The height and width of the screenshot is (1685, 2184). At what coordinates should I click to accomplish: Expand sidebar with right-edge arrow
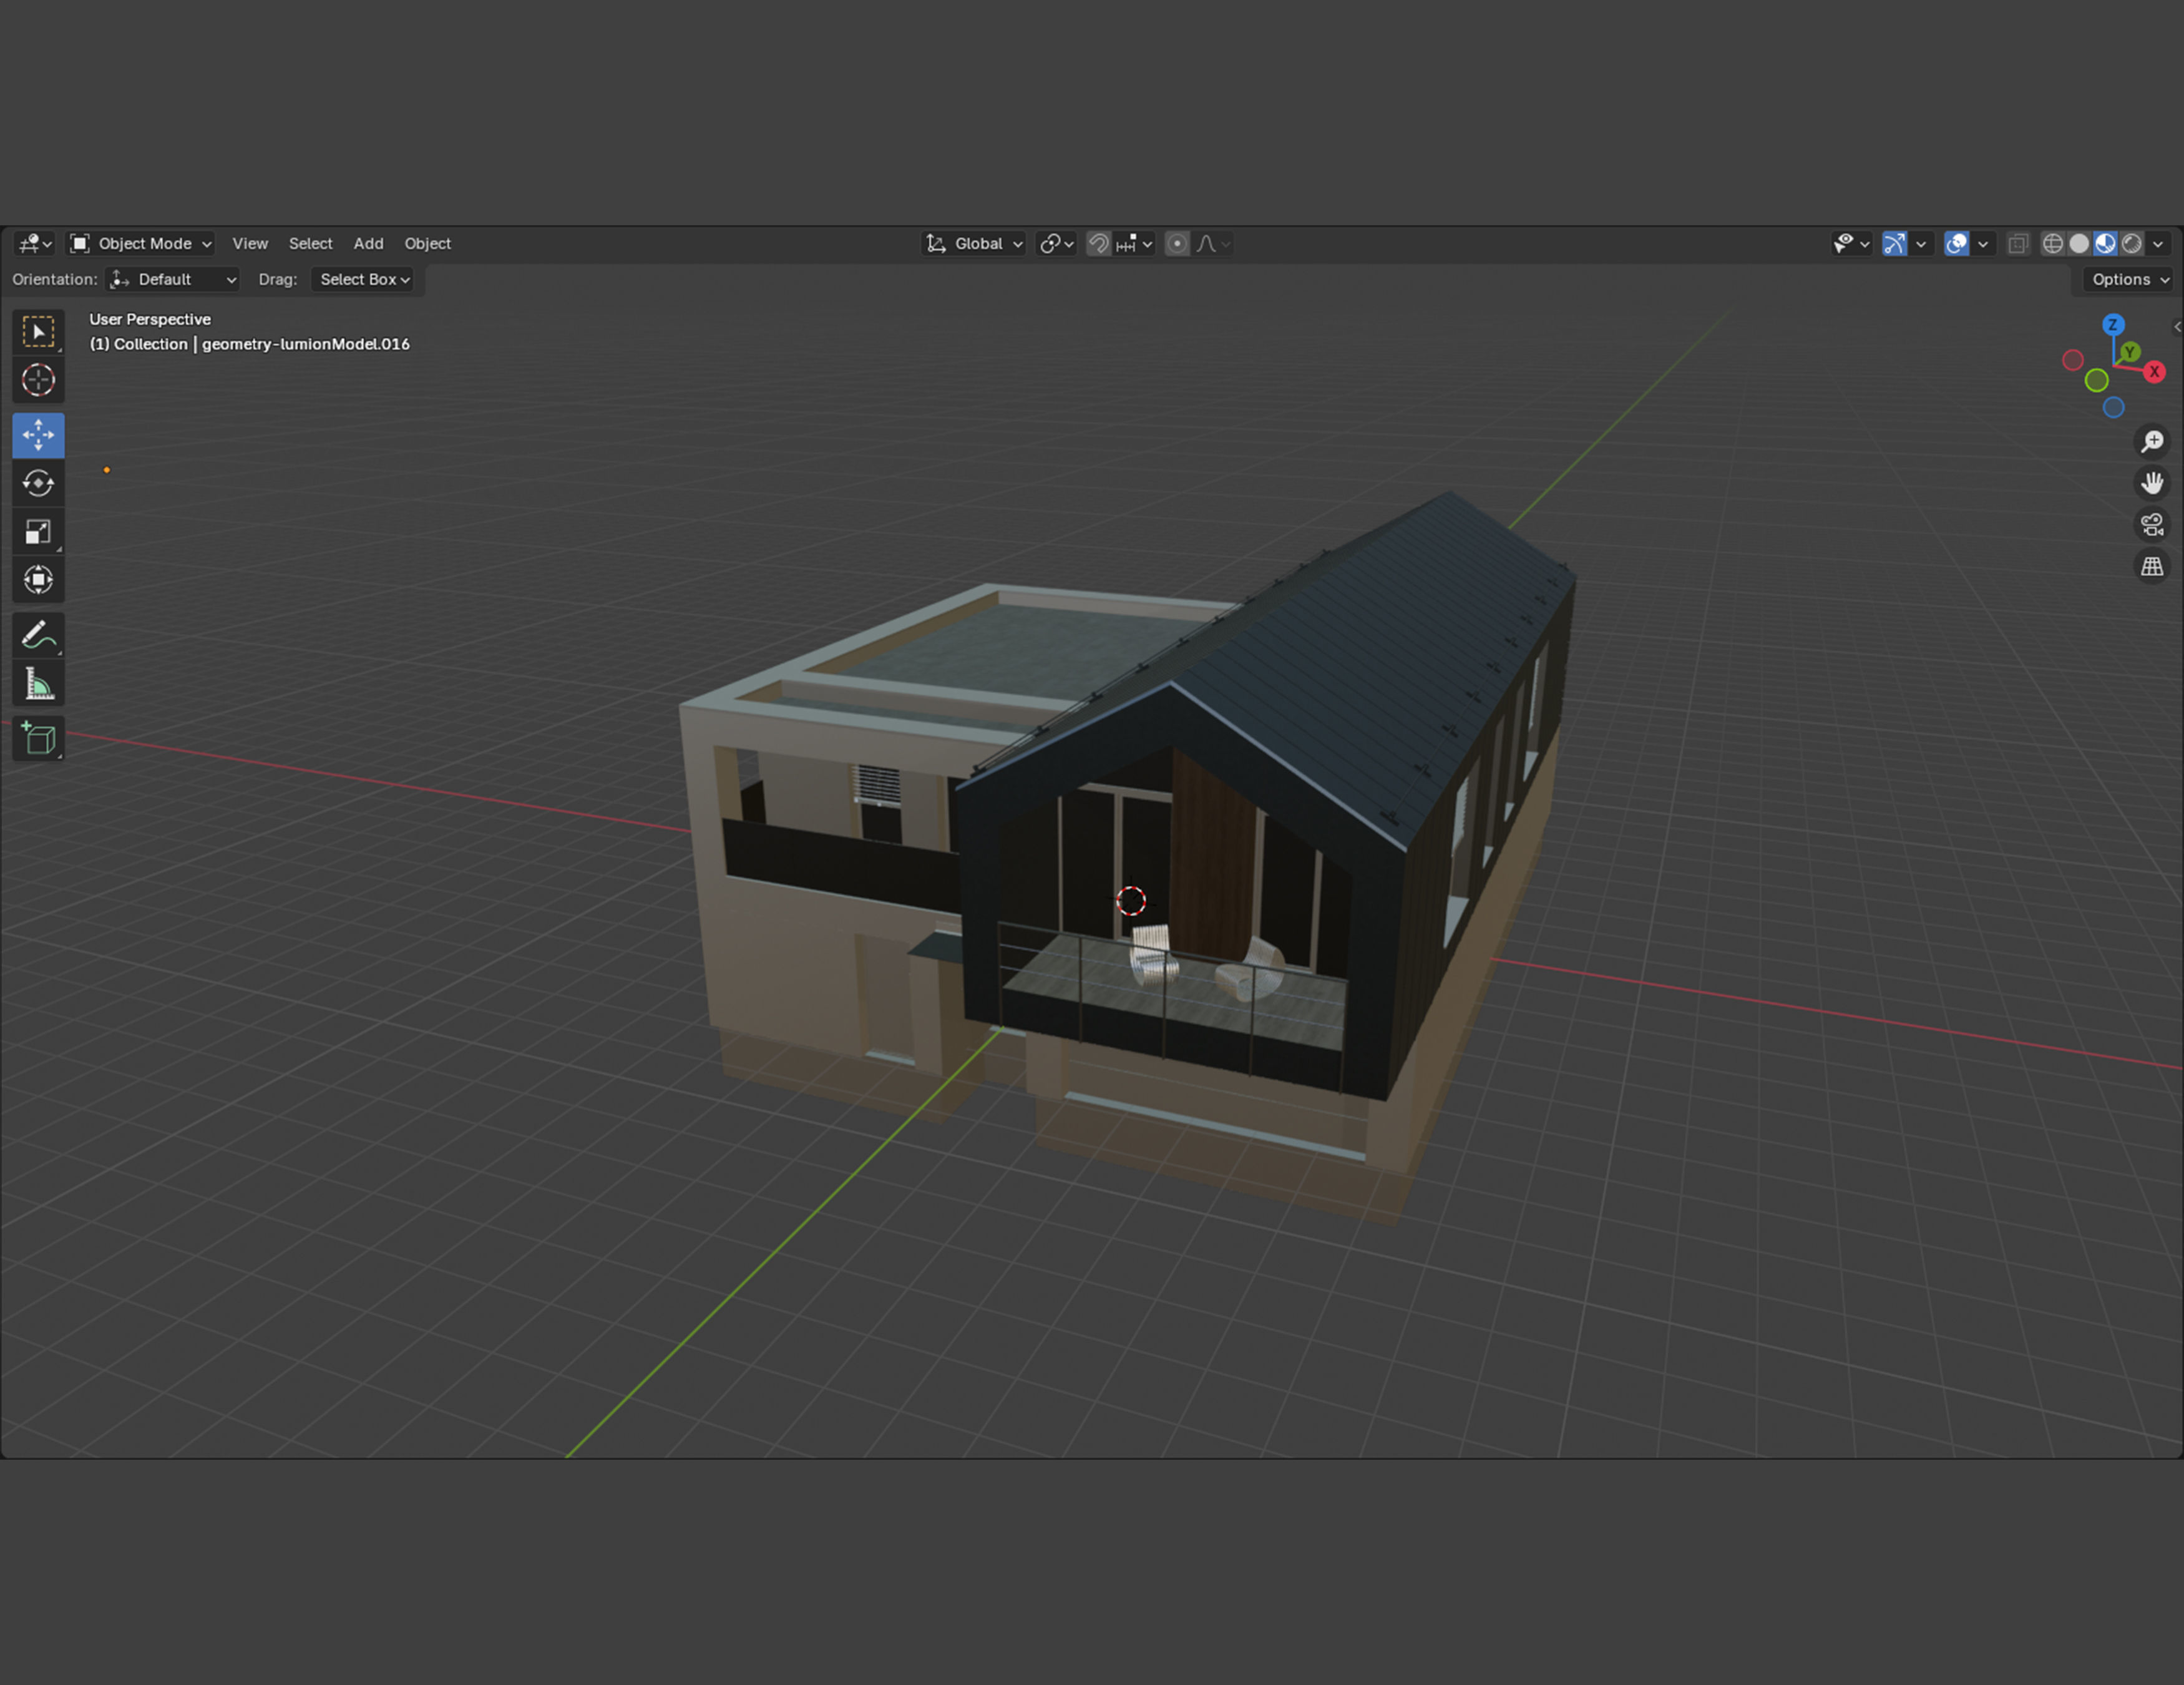tap(2176, 327)
